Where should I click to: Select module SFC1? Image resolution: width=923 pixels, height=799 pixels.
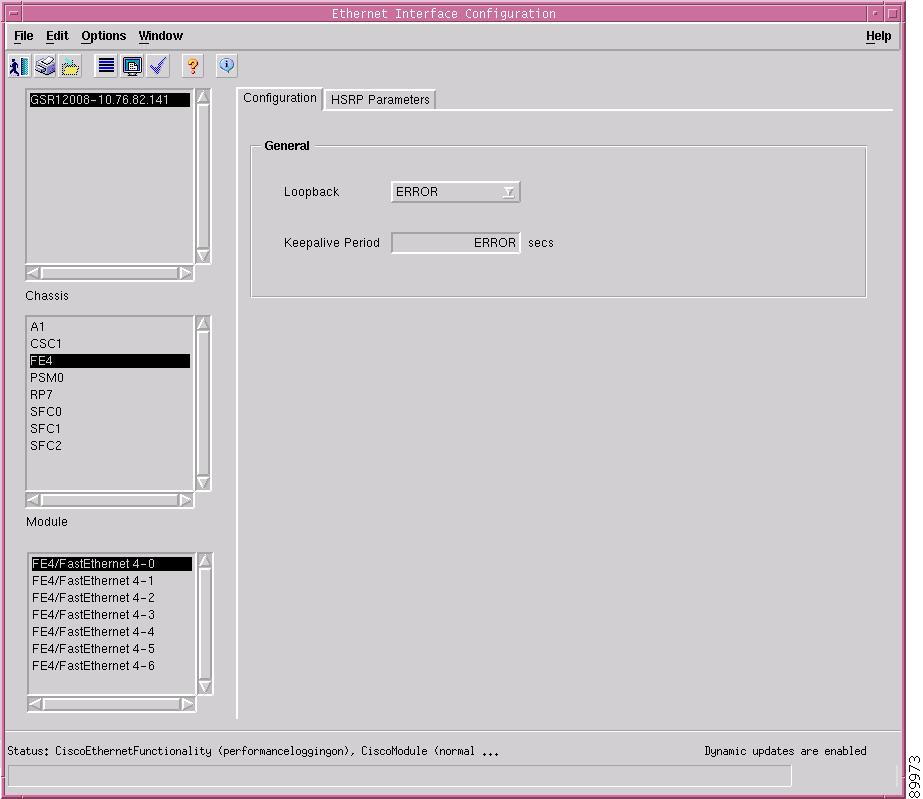pos(109,429)
